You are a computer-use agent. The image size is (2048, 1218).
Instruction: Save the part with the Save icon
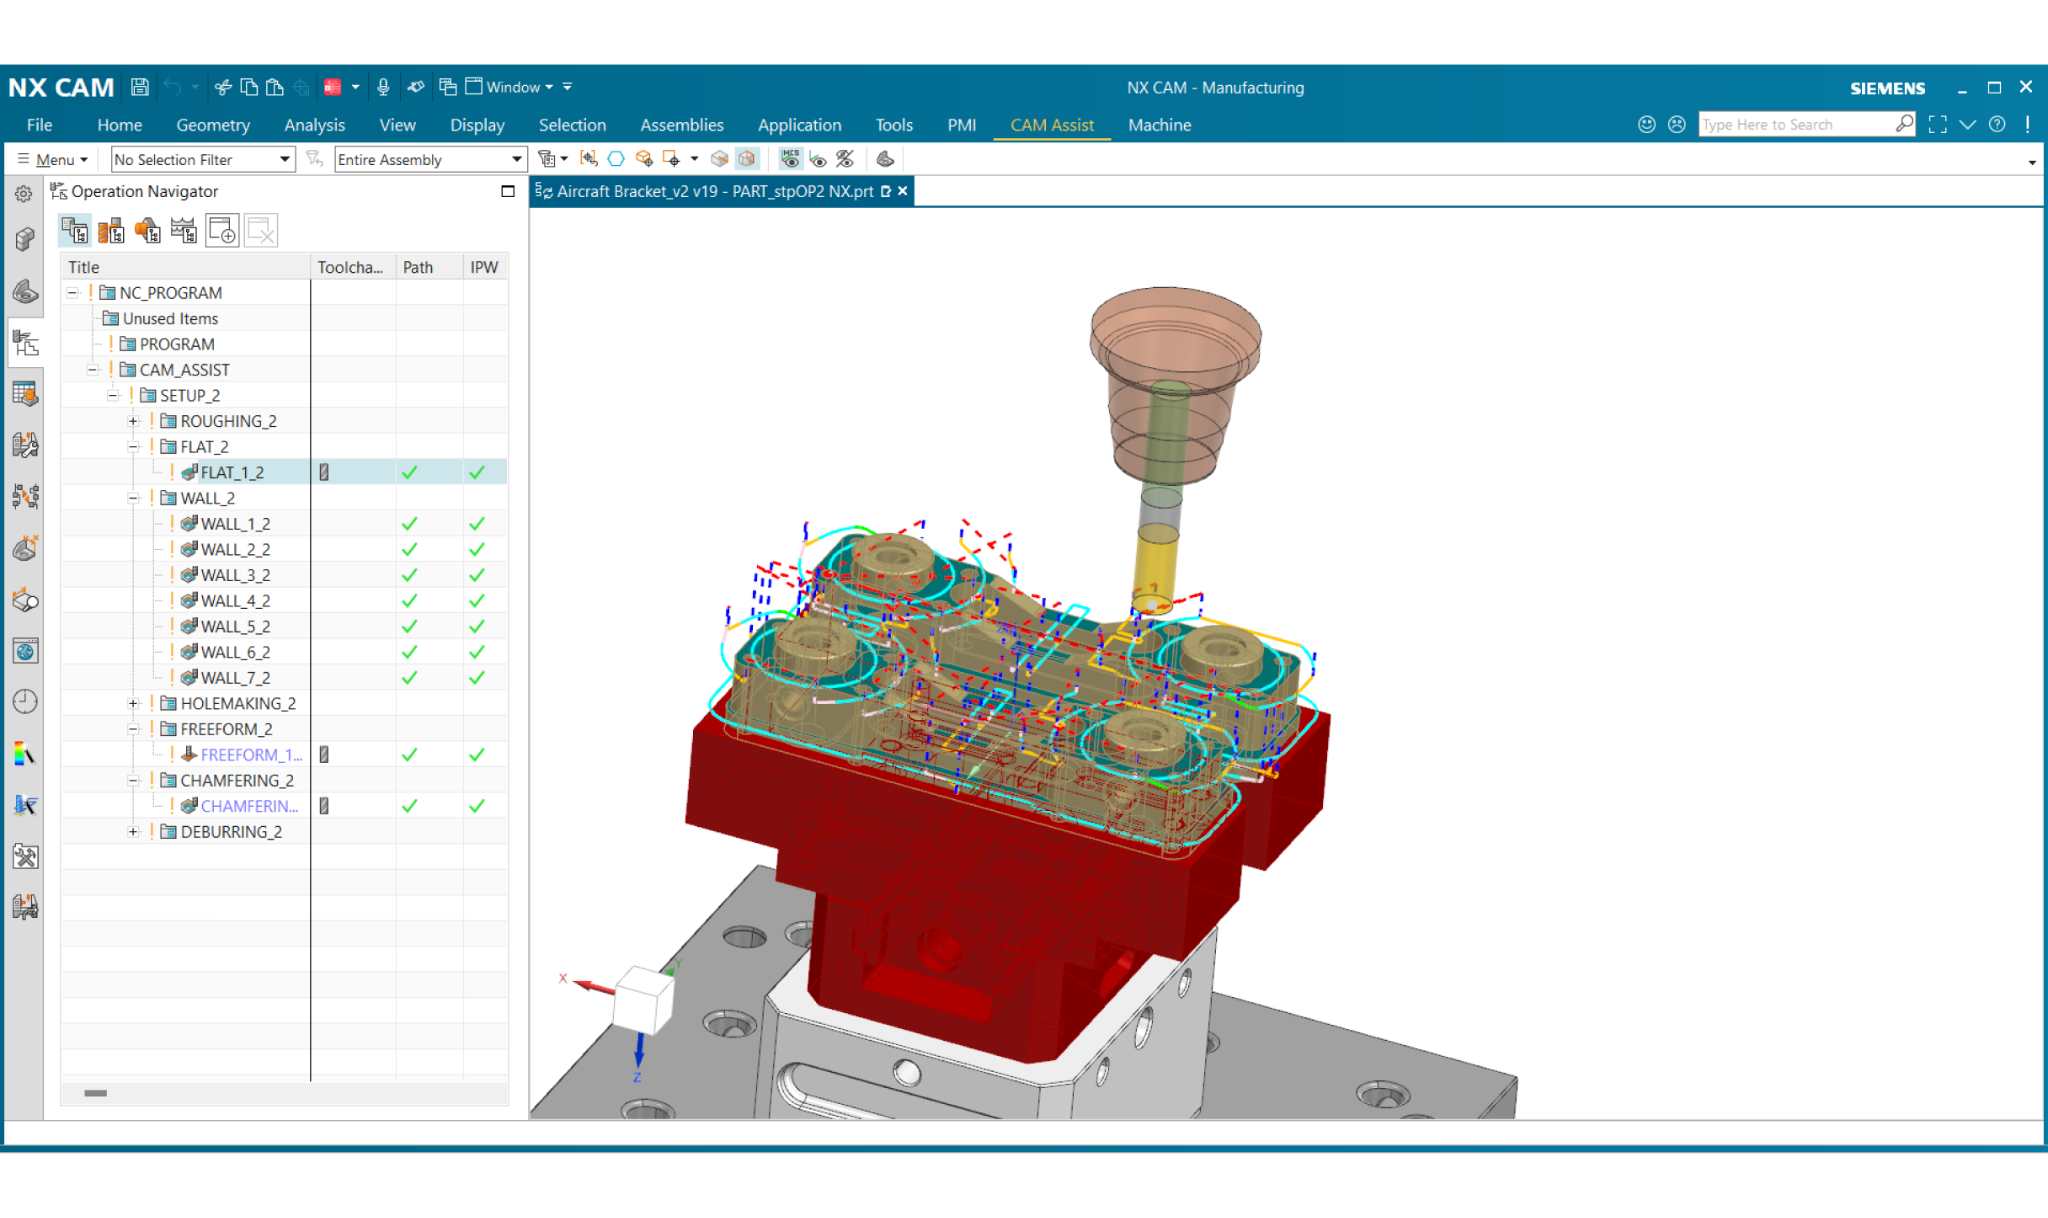(x=140, y=87)
